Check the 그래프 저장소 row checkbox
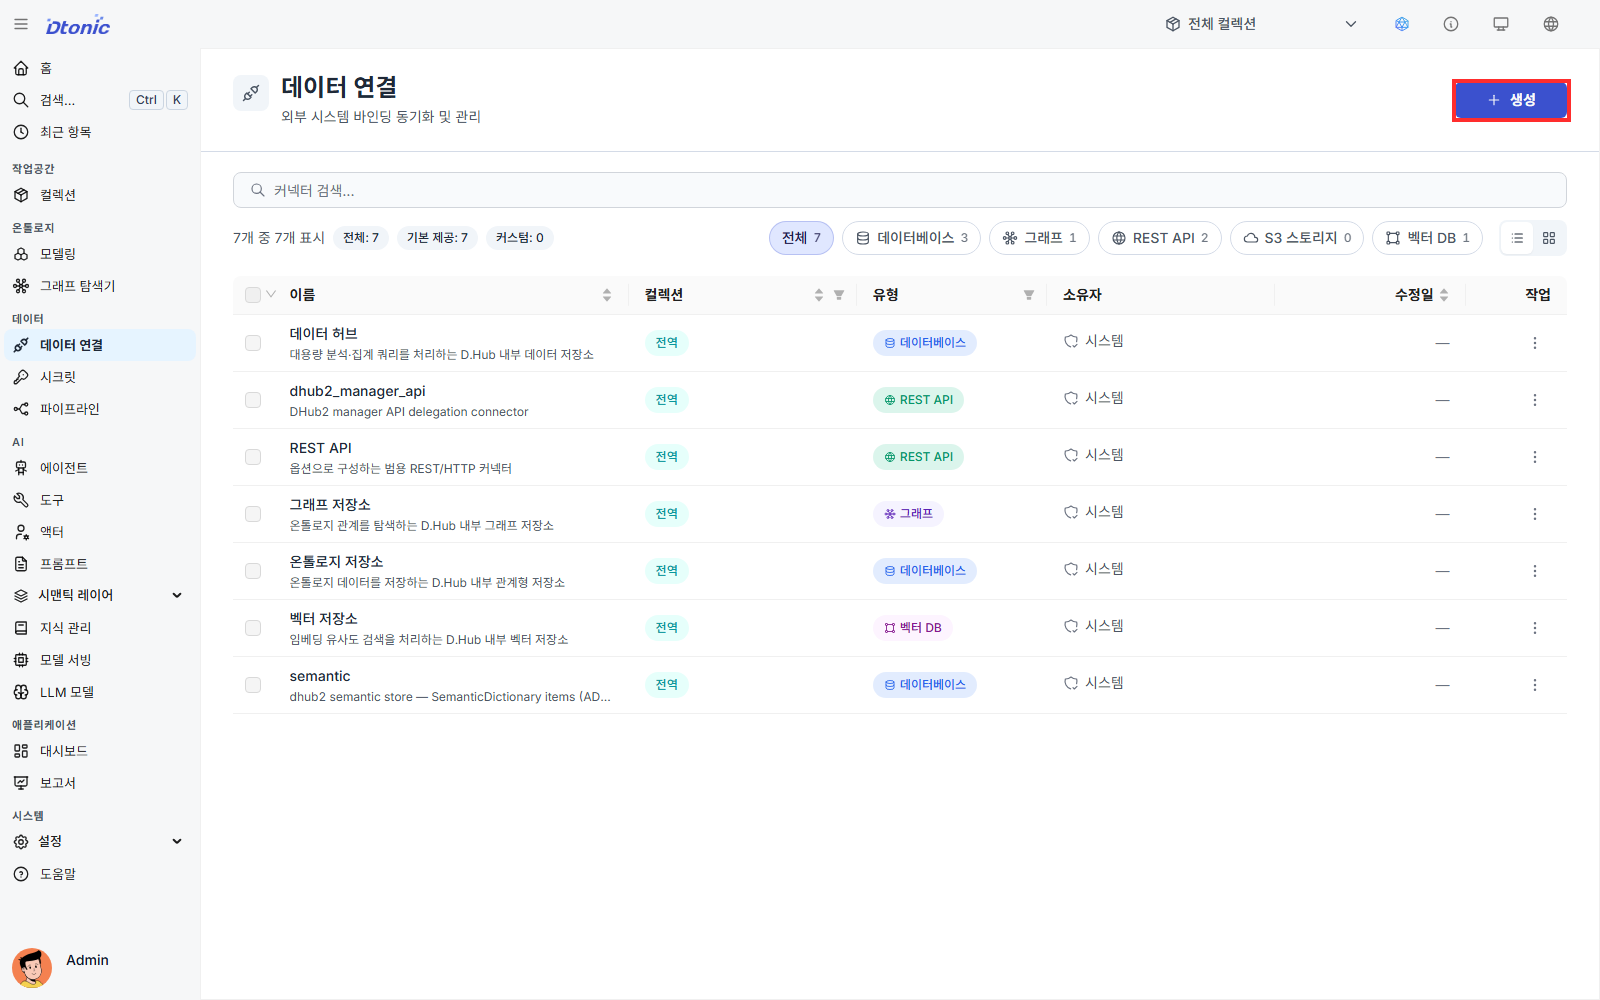 [253, 514]
